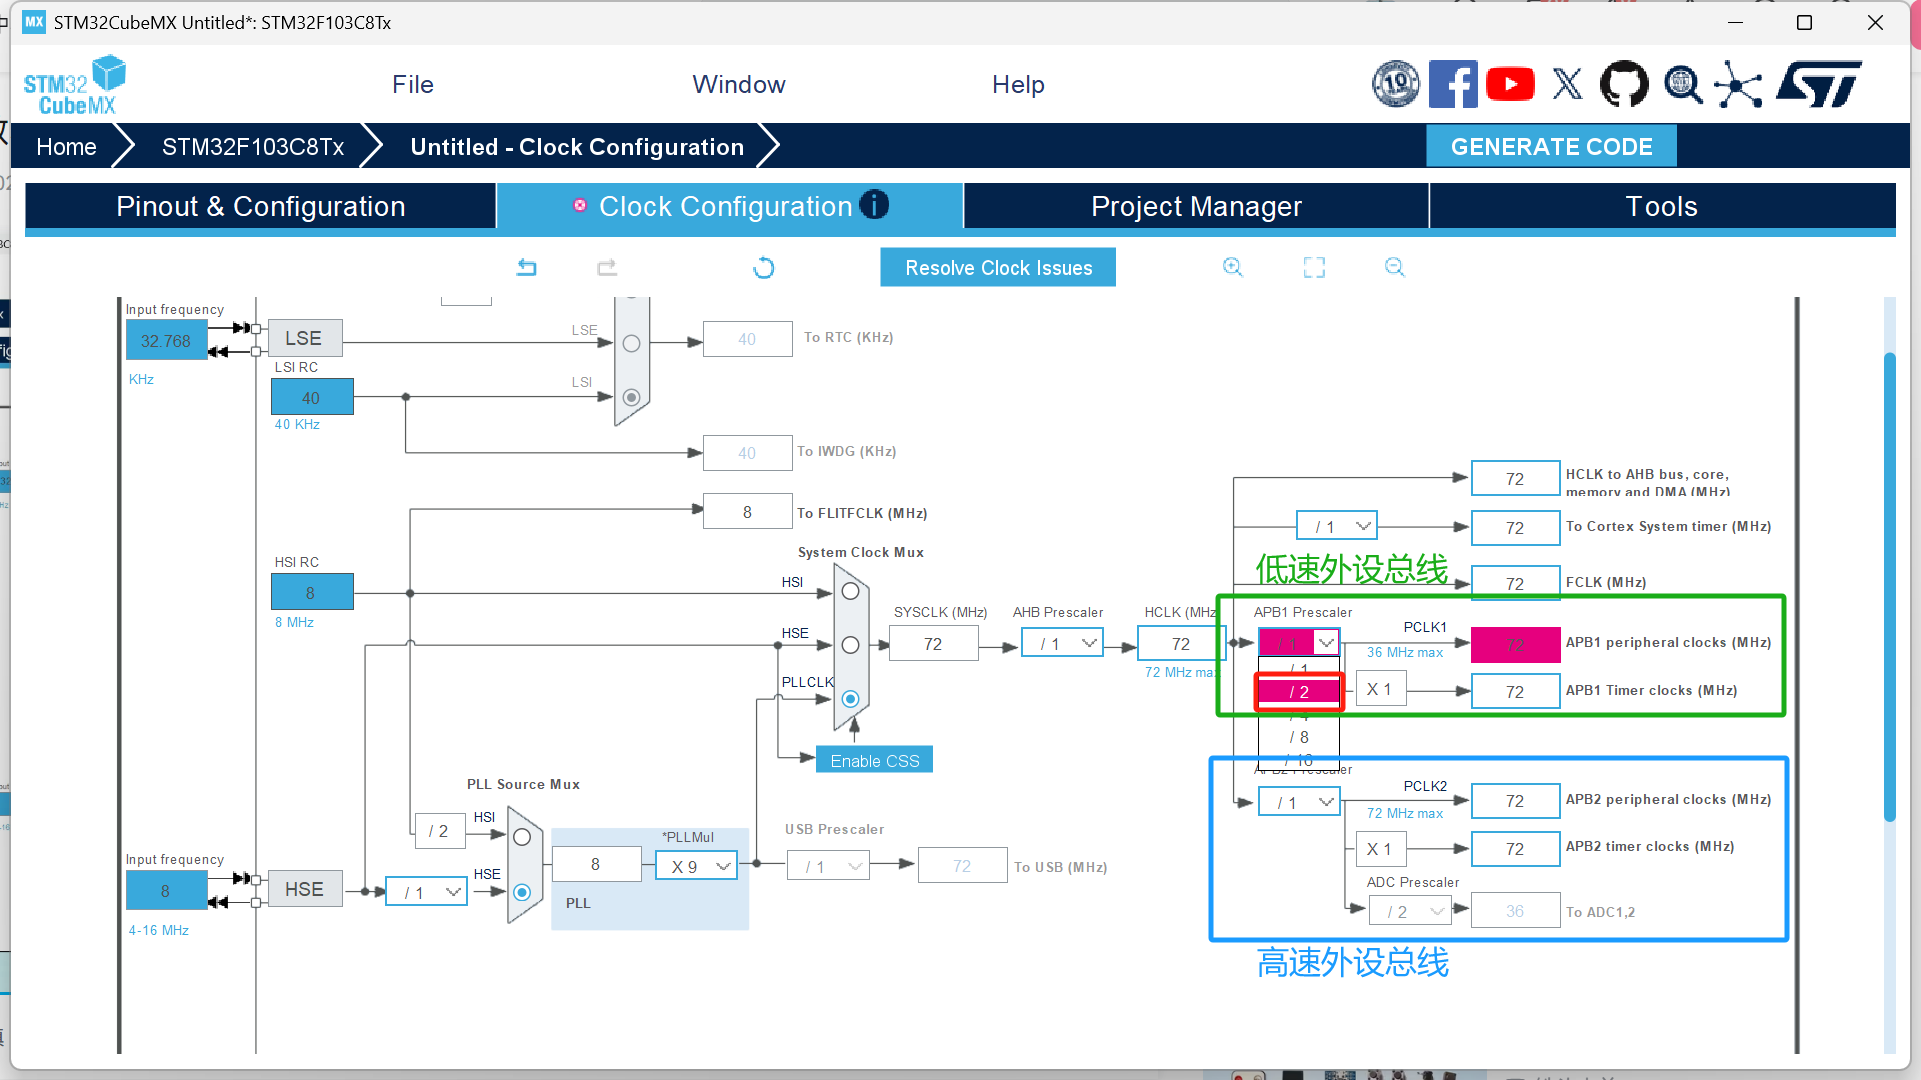Zoom out the clock diagram
Image resolution: width=1921 pixels, height=1080 pixels.
[x=1394, y=267]
